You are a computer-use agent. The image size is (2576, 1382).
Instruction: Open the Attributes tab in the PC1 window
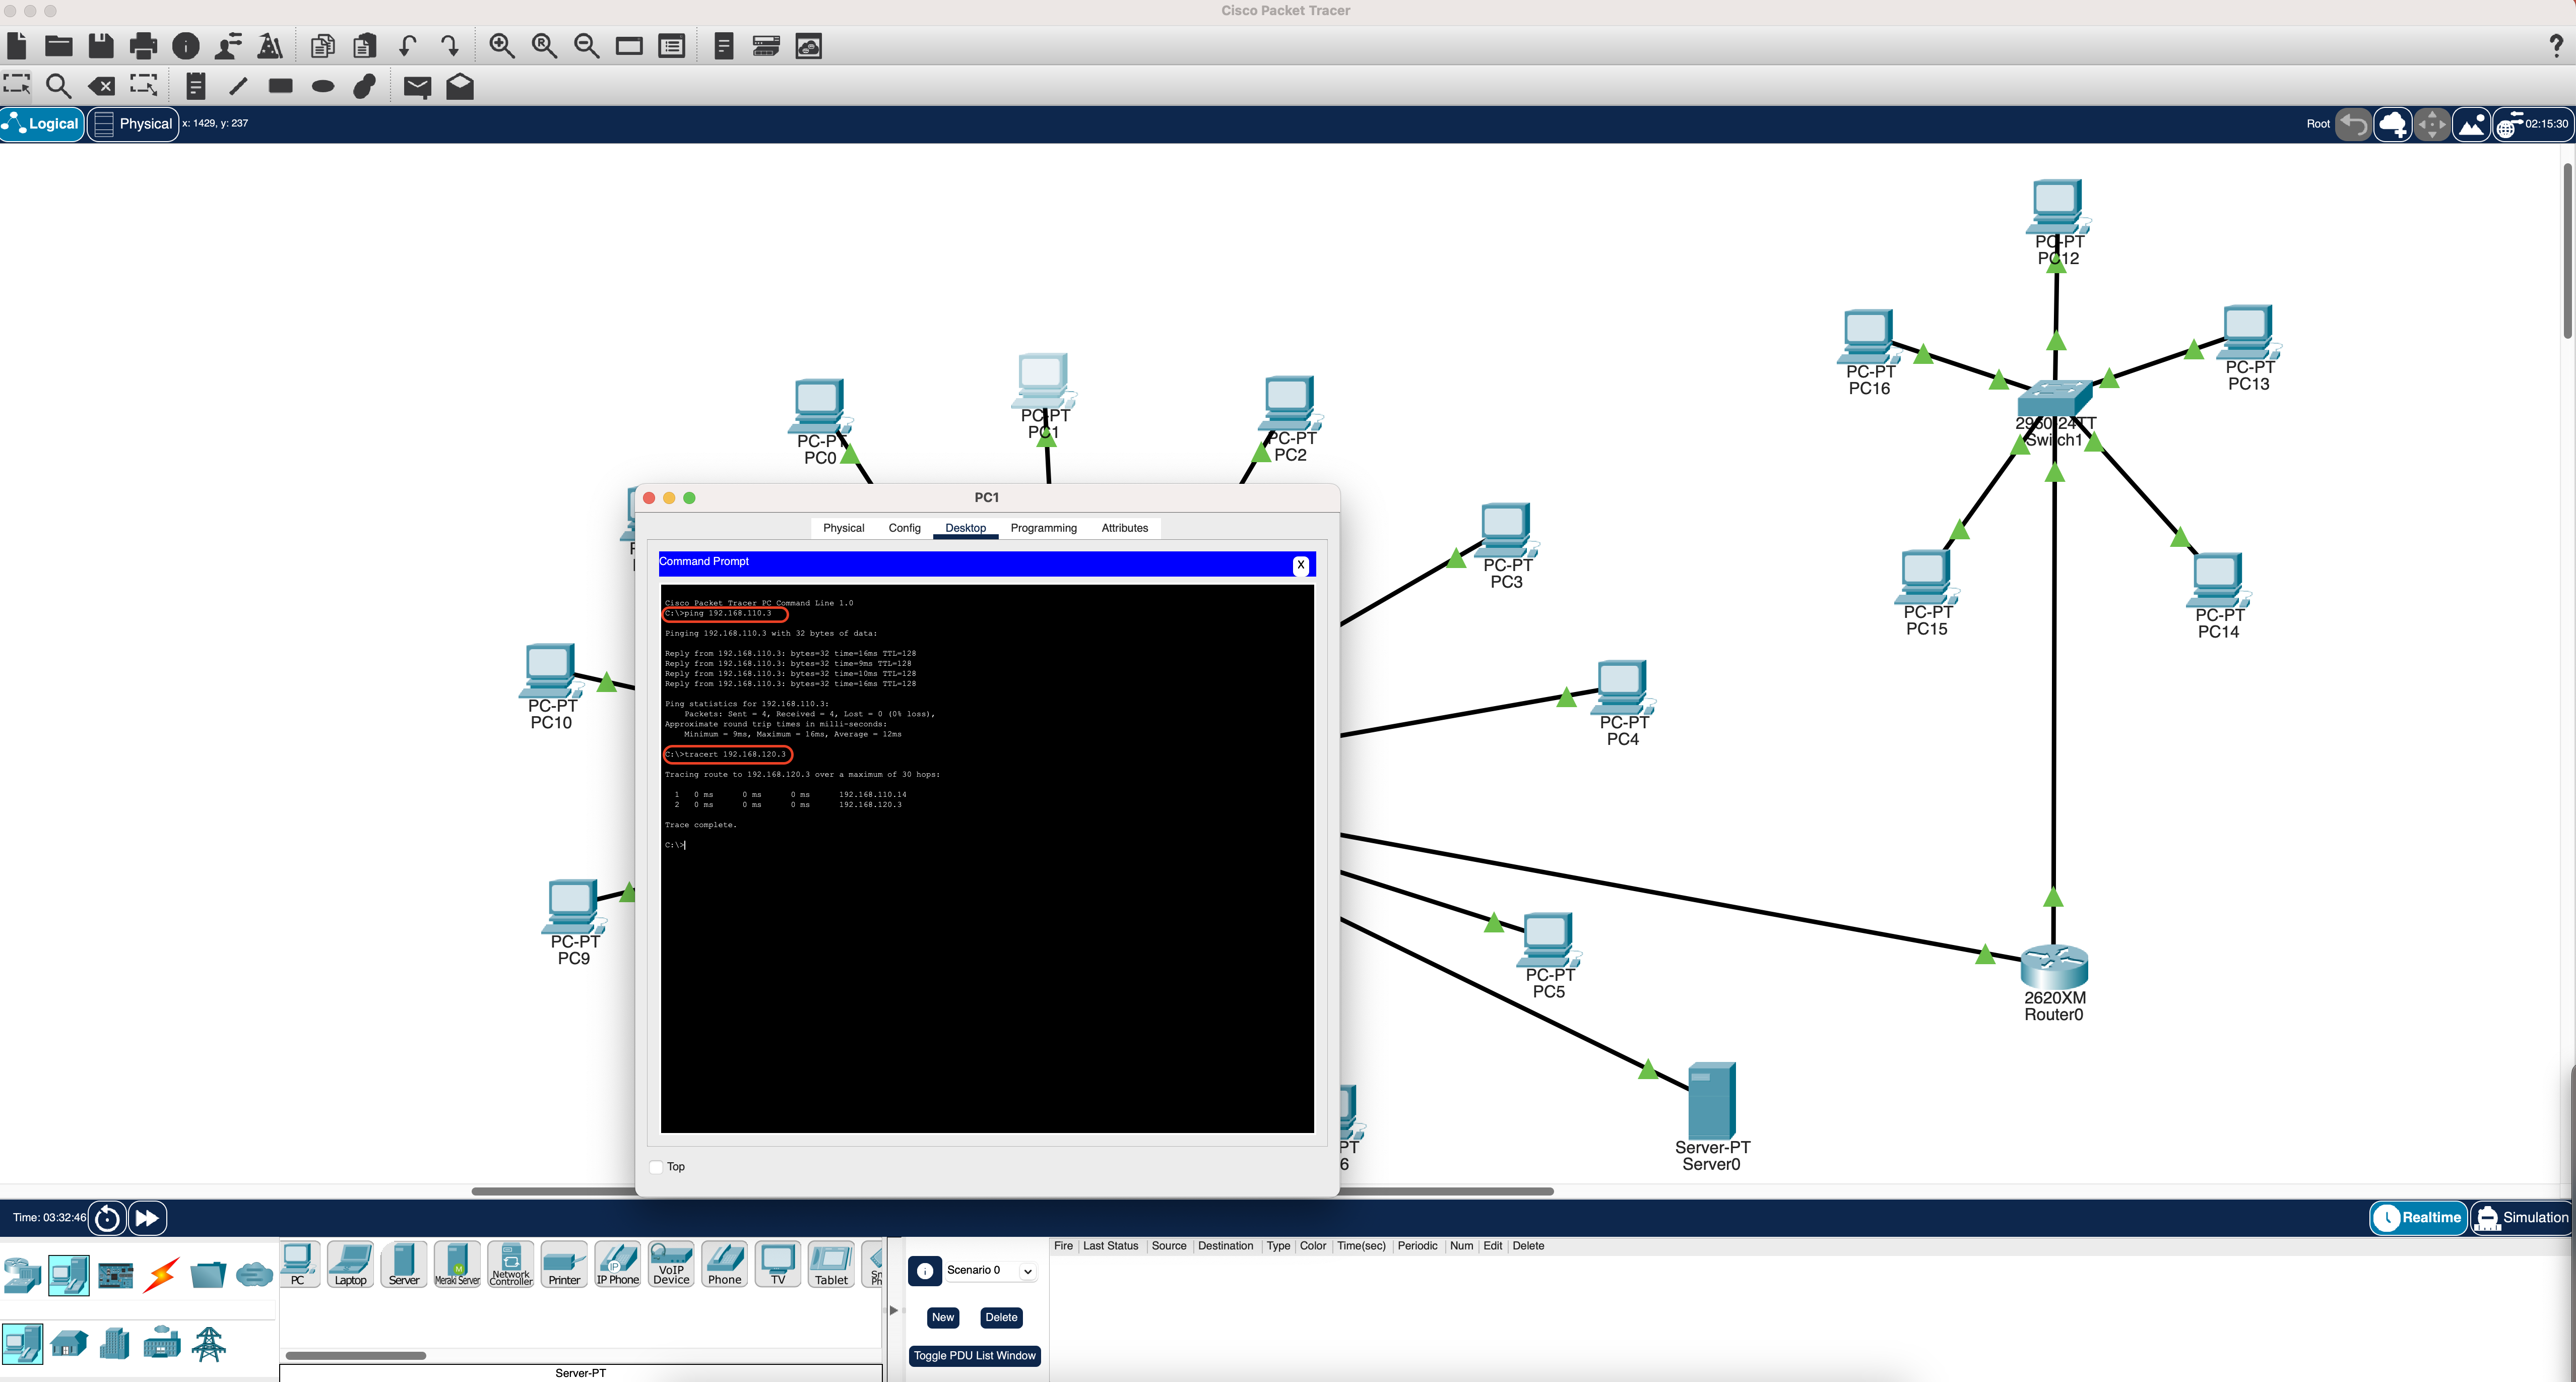click(1124, 528)
